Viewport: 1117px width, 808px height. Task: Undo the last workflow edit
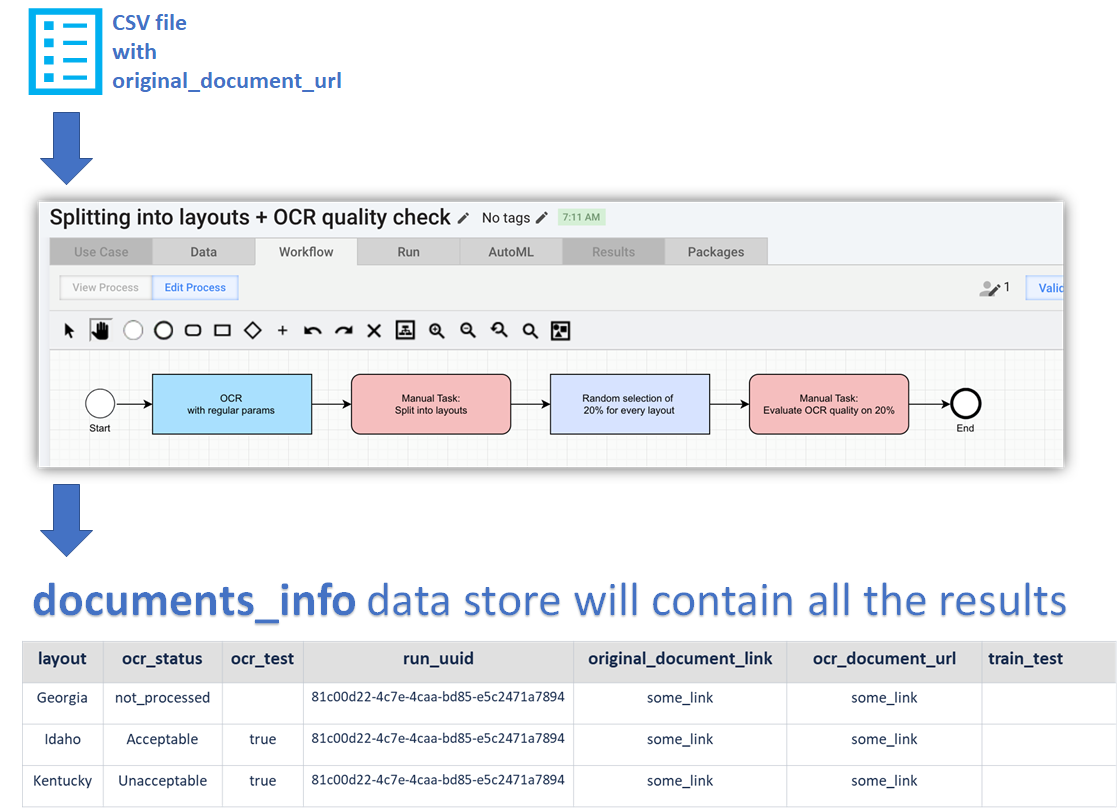[x=313, y=331]
